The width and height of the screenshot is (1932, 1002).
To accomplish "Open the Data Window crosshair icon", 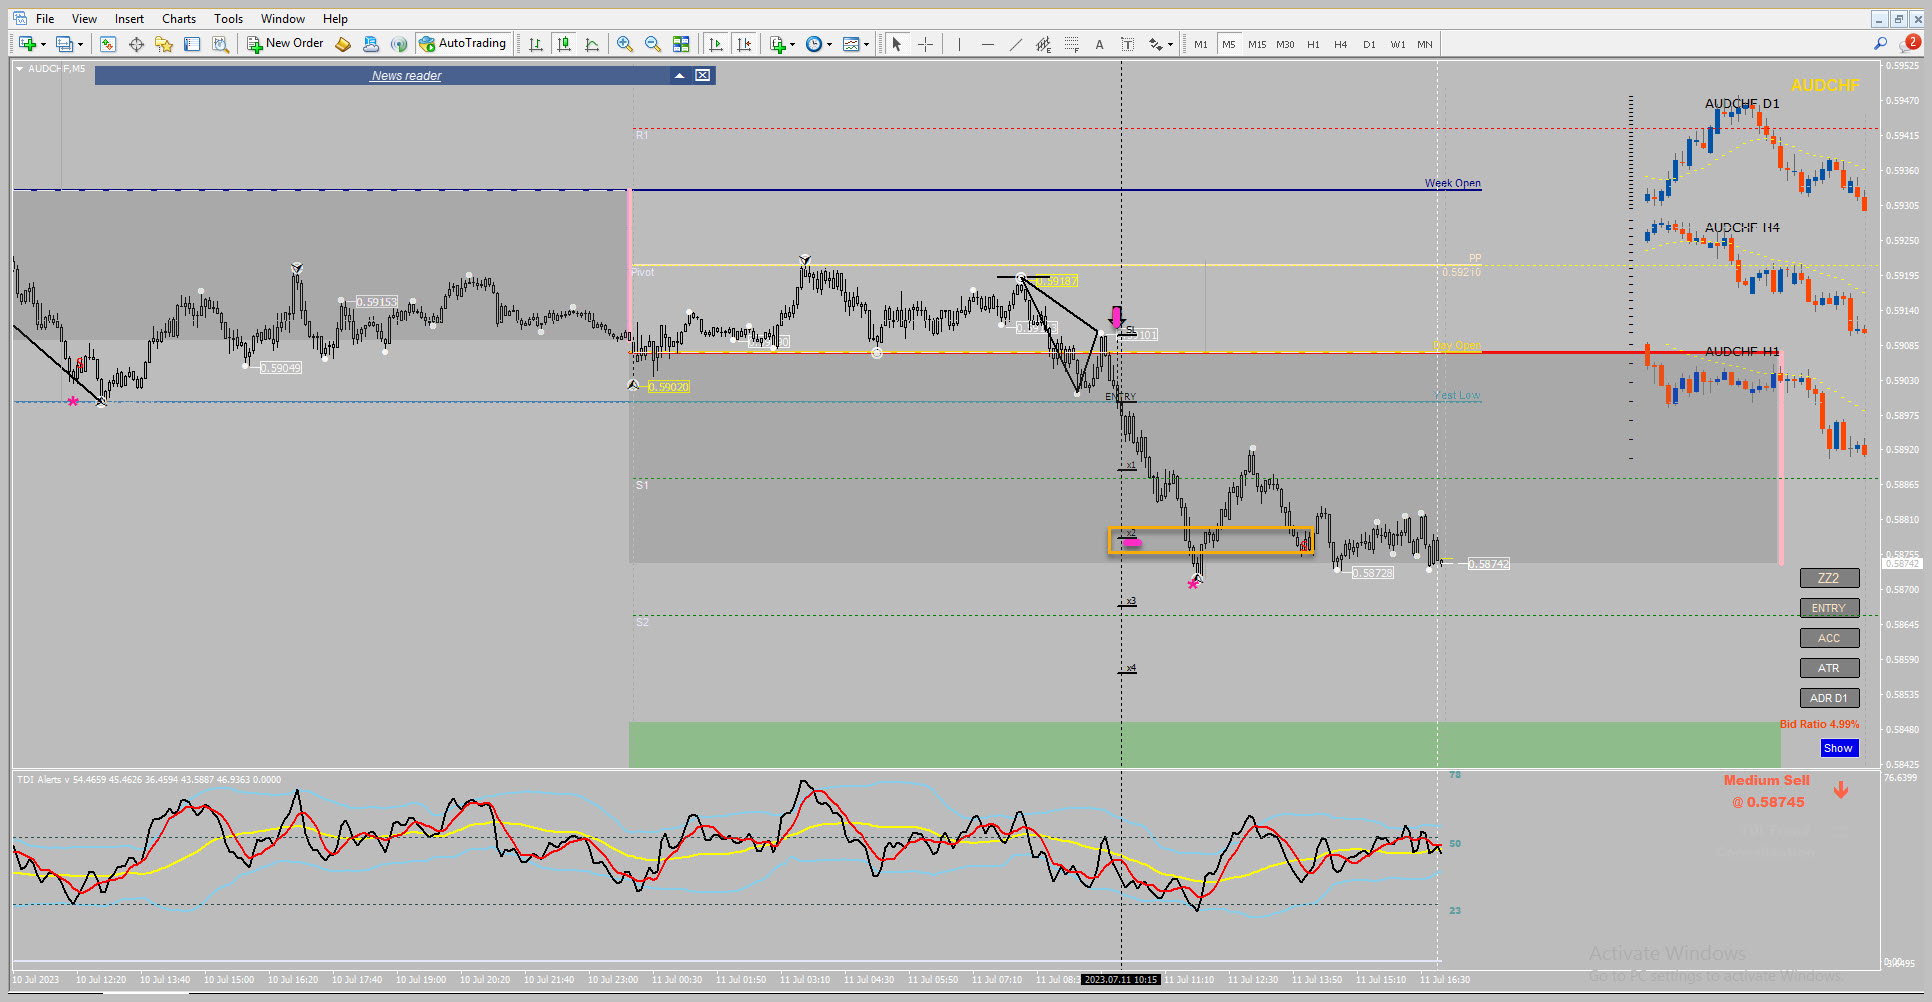I will pos(136,44).
